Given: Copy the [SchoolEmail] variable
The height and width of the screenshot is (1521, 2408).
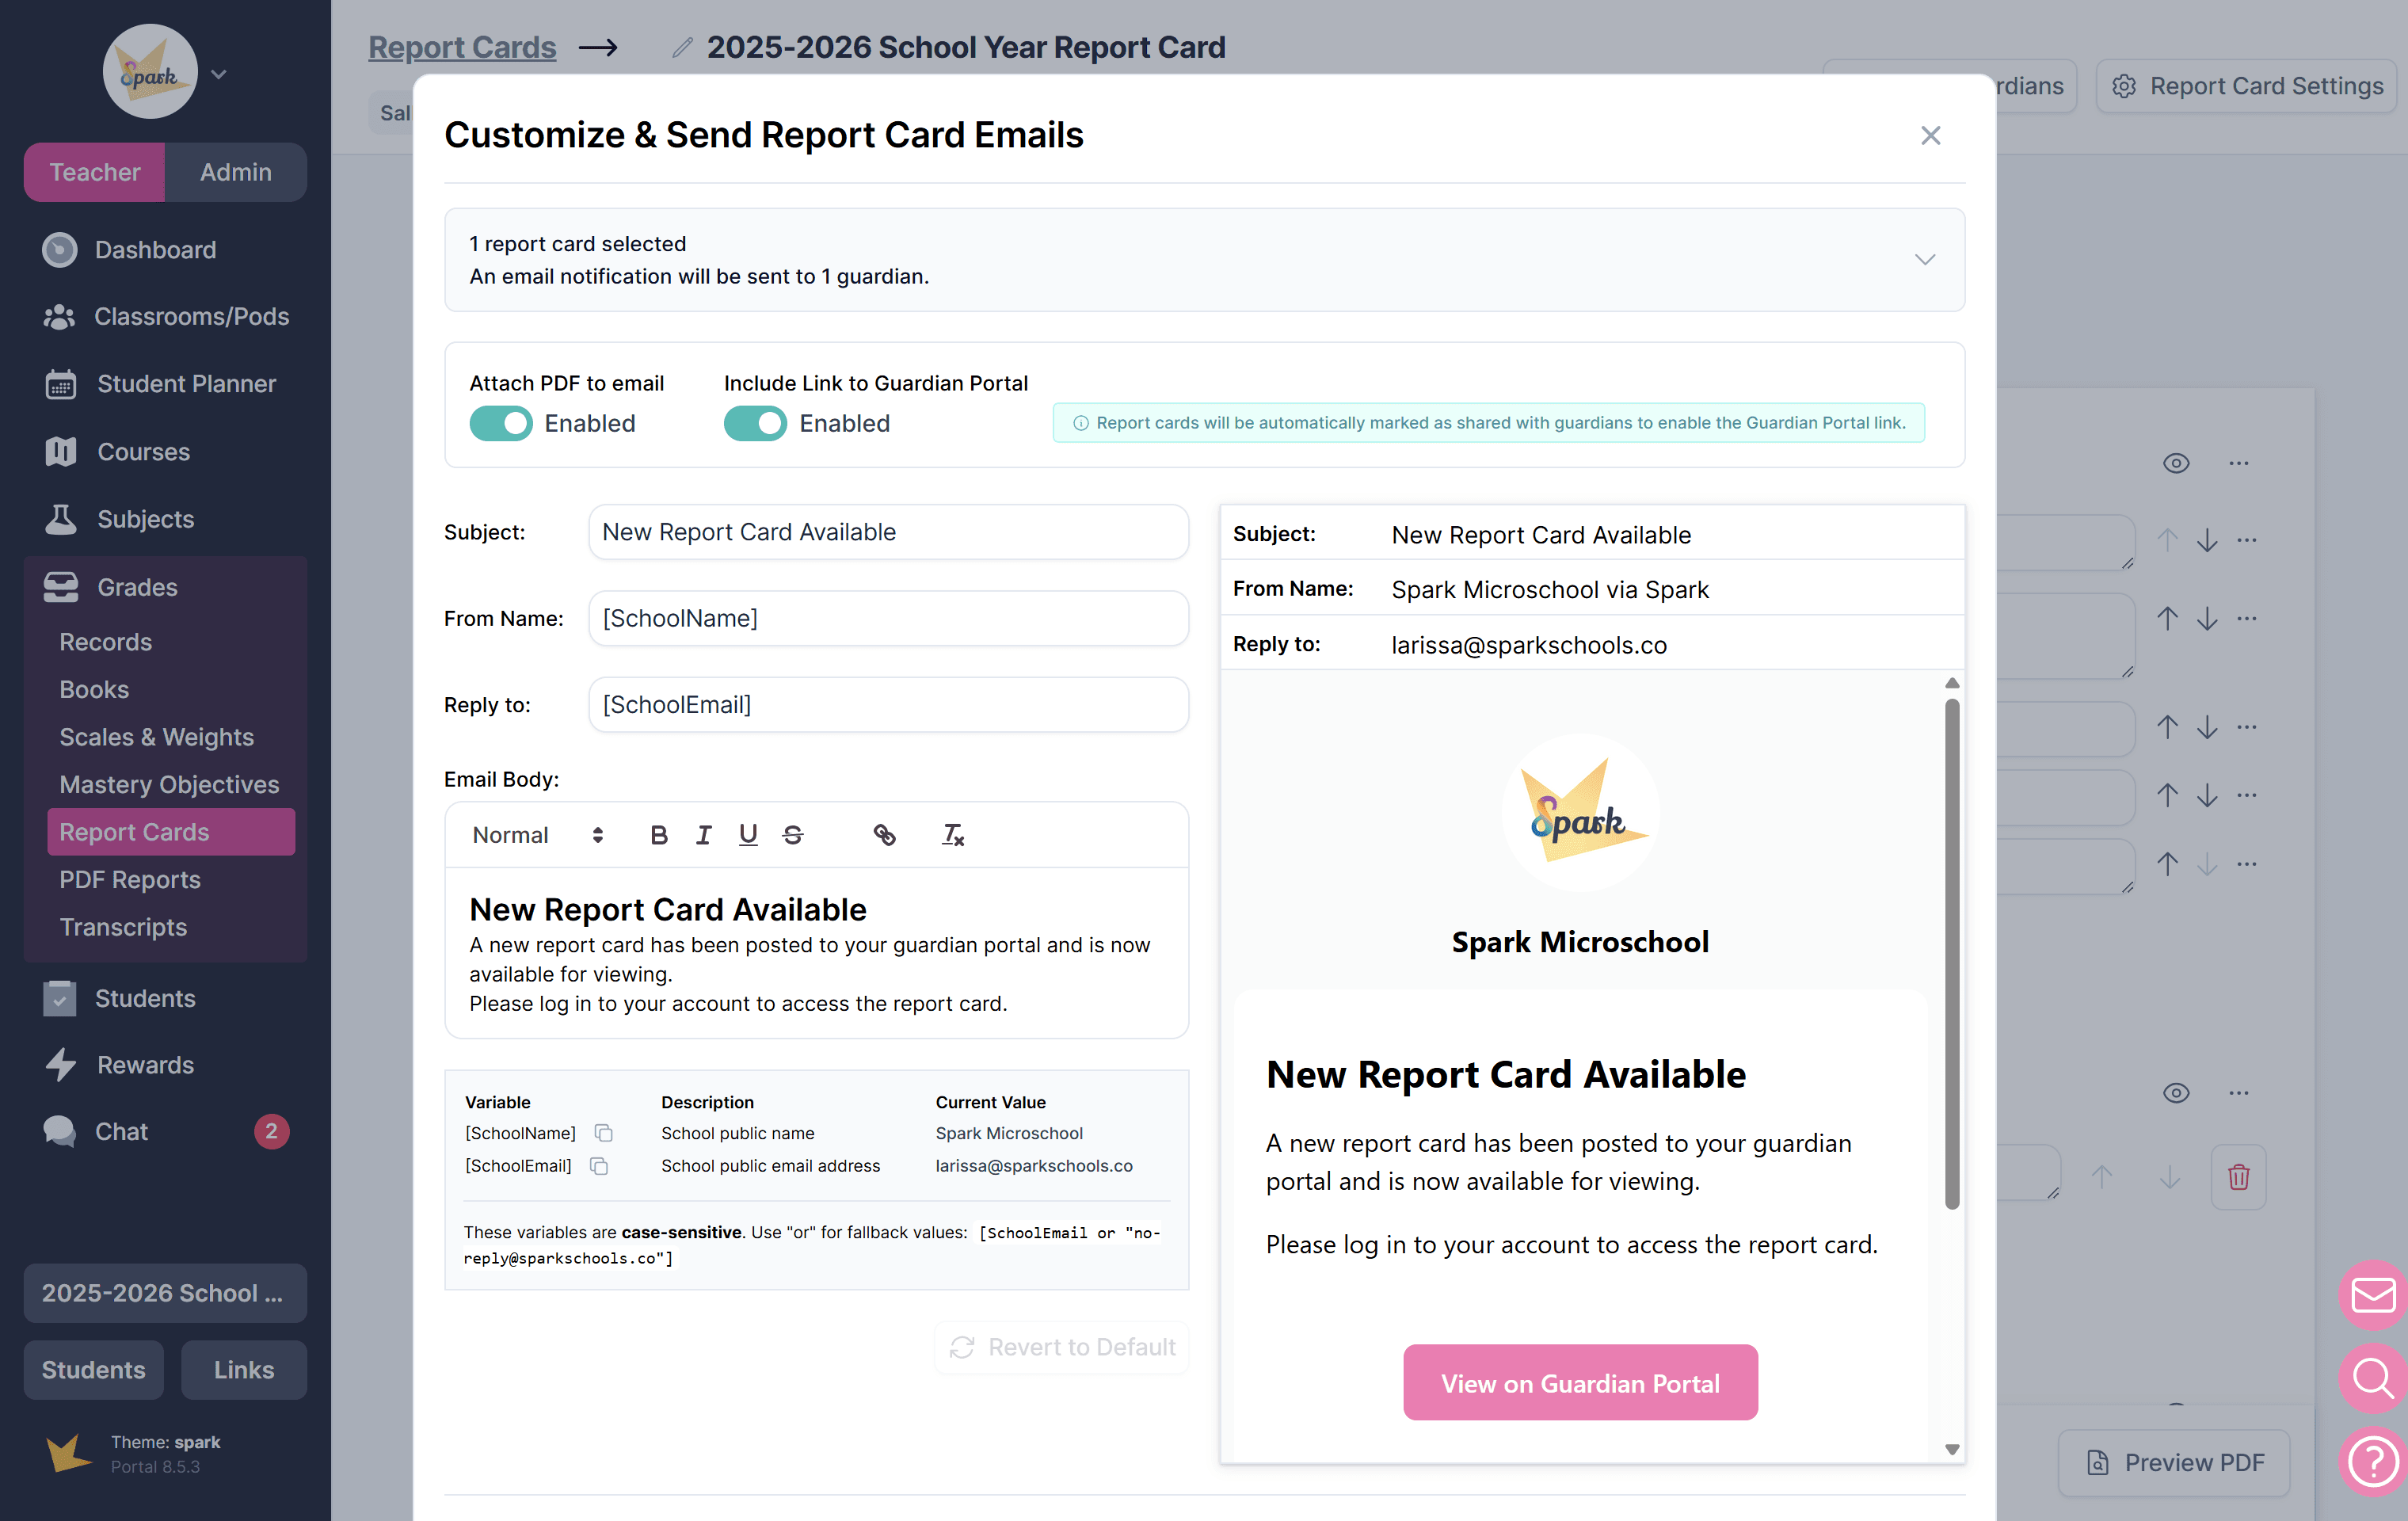Looking at the screenshot, I should point(599,1166).
